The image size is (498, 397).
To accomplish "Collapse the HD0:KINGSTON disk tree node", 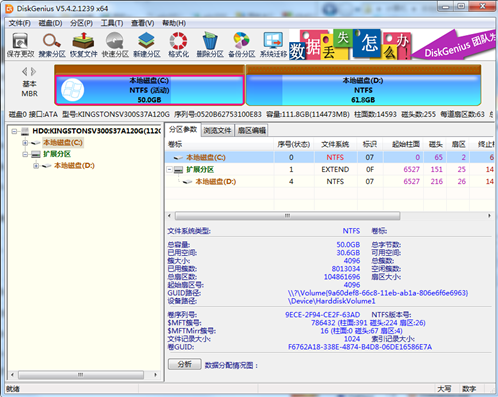I will (x=14, y=131).
